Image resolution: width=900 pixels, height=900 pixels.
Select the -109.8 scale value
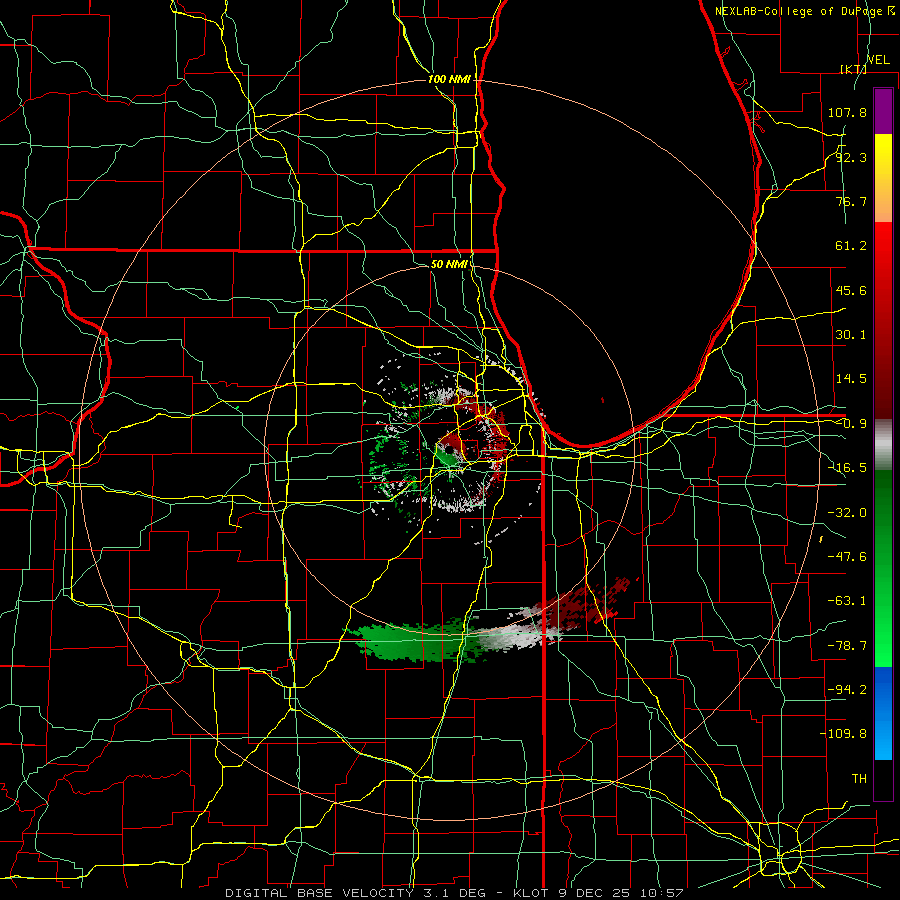tap(843, 734)
